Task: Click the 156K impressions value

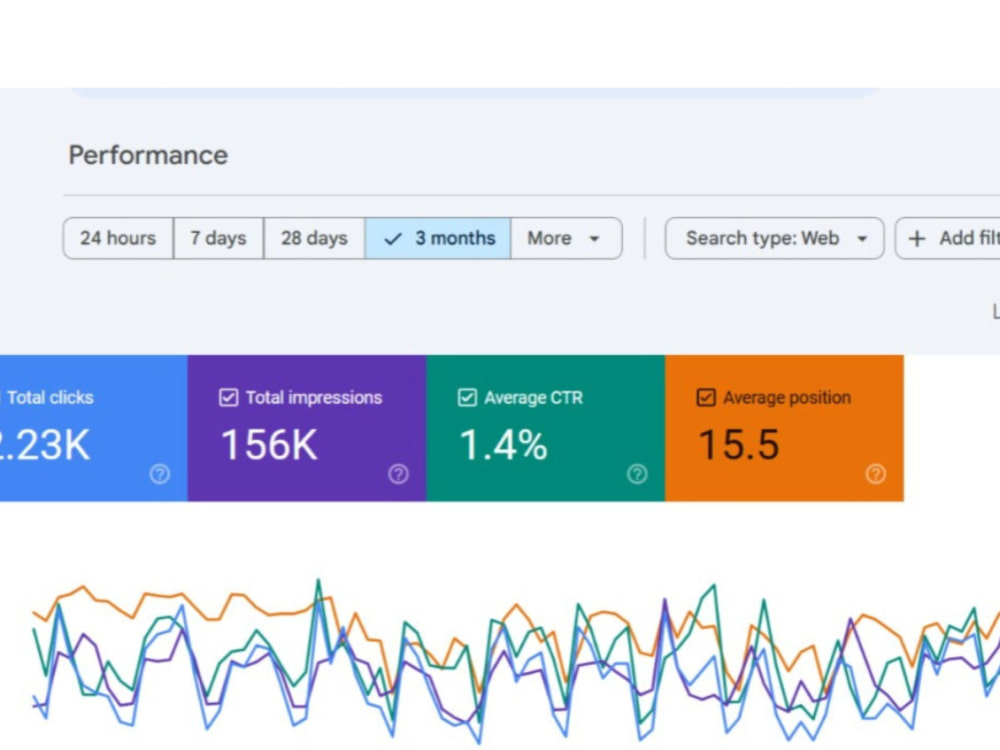Action: click(x=269, y=445)
